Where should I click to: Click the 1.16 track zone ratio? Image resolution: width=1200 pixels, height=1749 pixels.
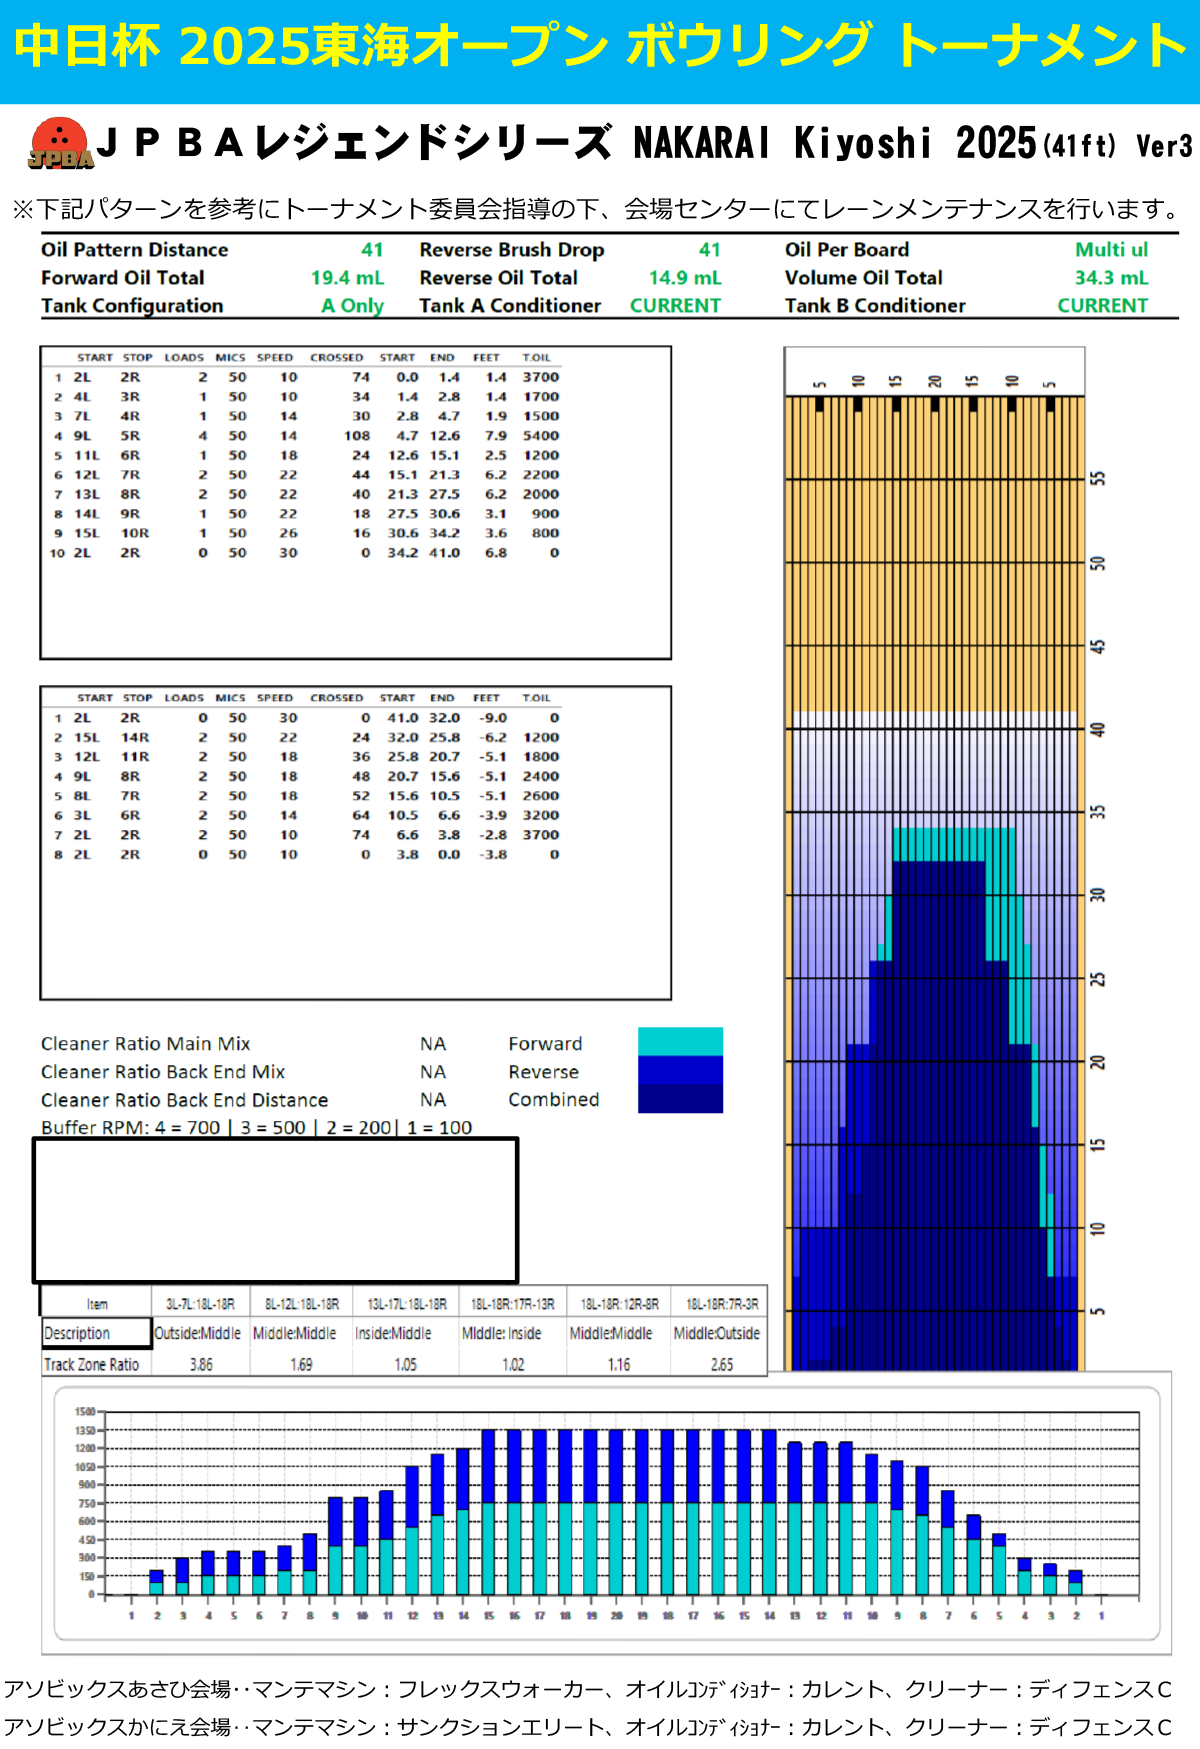[619, 1365]
